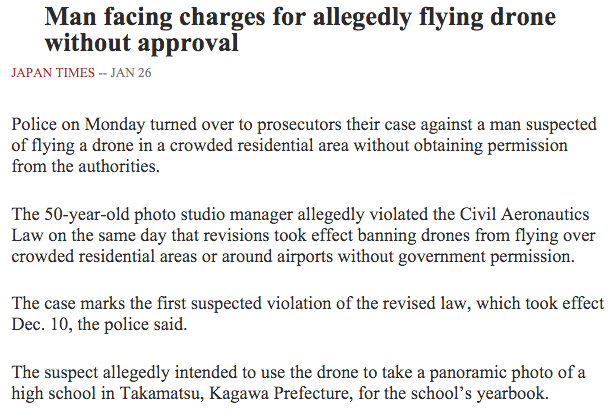This screenshot has width=616, height=417.
Task: Click the phrase 'Civil Aeronautics' in the article
Action: click(524, 215)
